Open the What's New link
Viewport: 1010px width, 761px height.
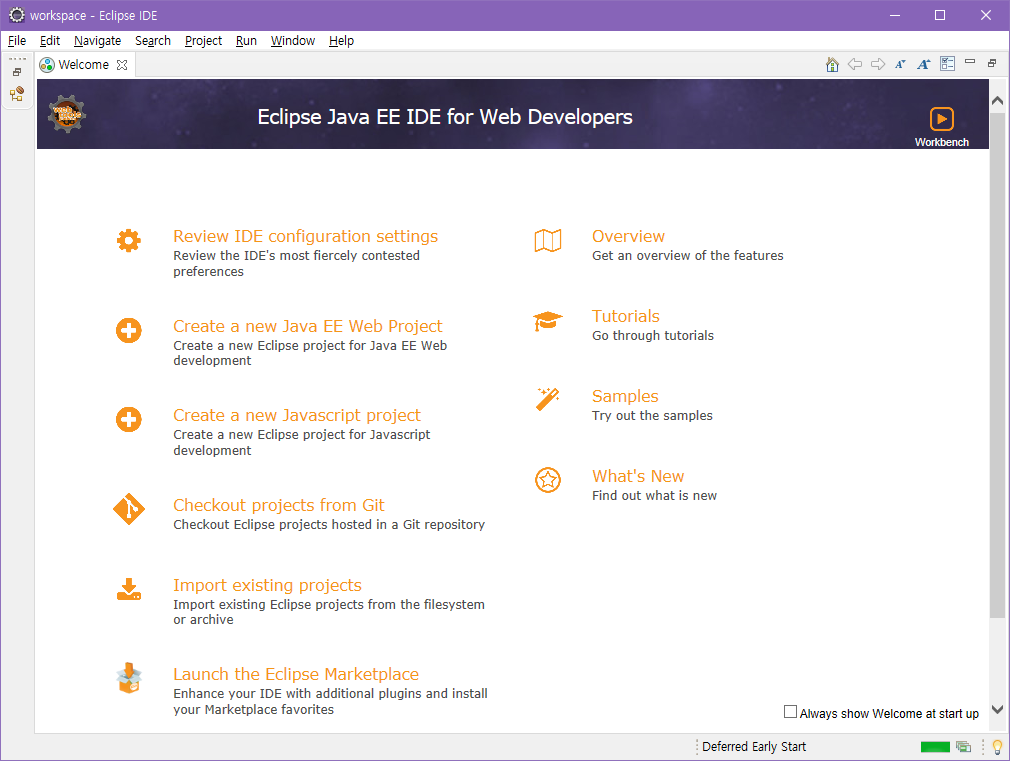(638, 476)
